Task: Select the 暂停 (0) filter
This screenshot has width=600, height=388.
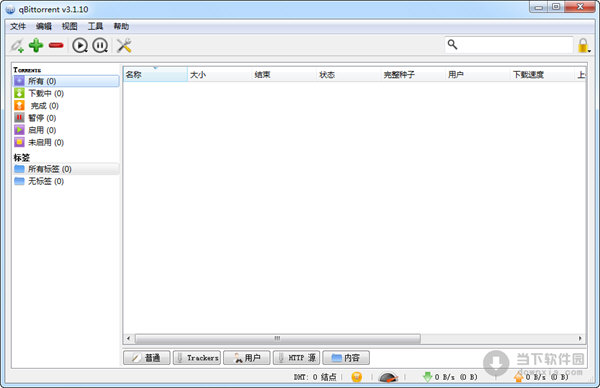Action: (x=66, y=118)
